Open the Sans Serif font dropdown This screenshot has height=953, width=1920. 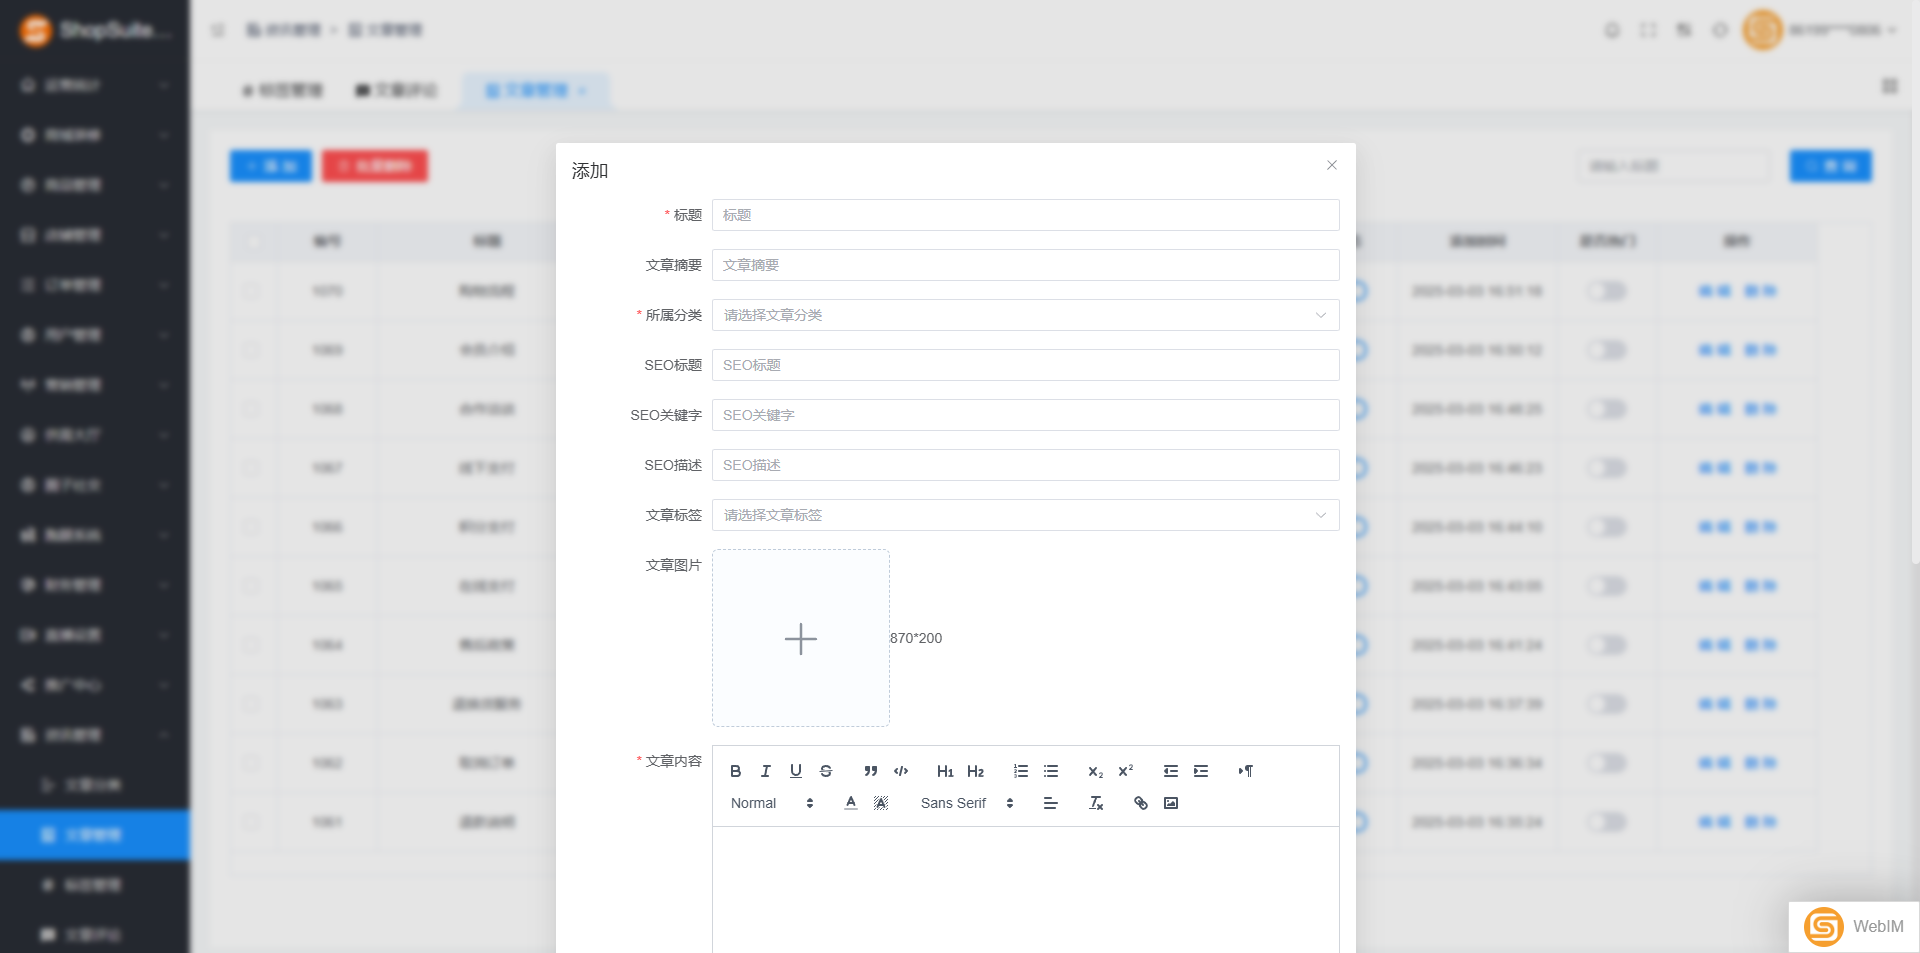[x=966, y=803]
